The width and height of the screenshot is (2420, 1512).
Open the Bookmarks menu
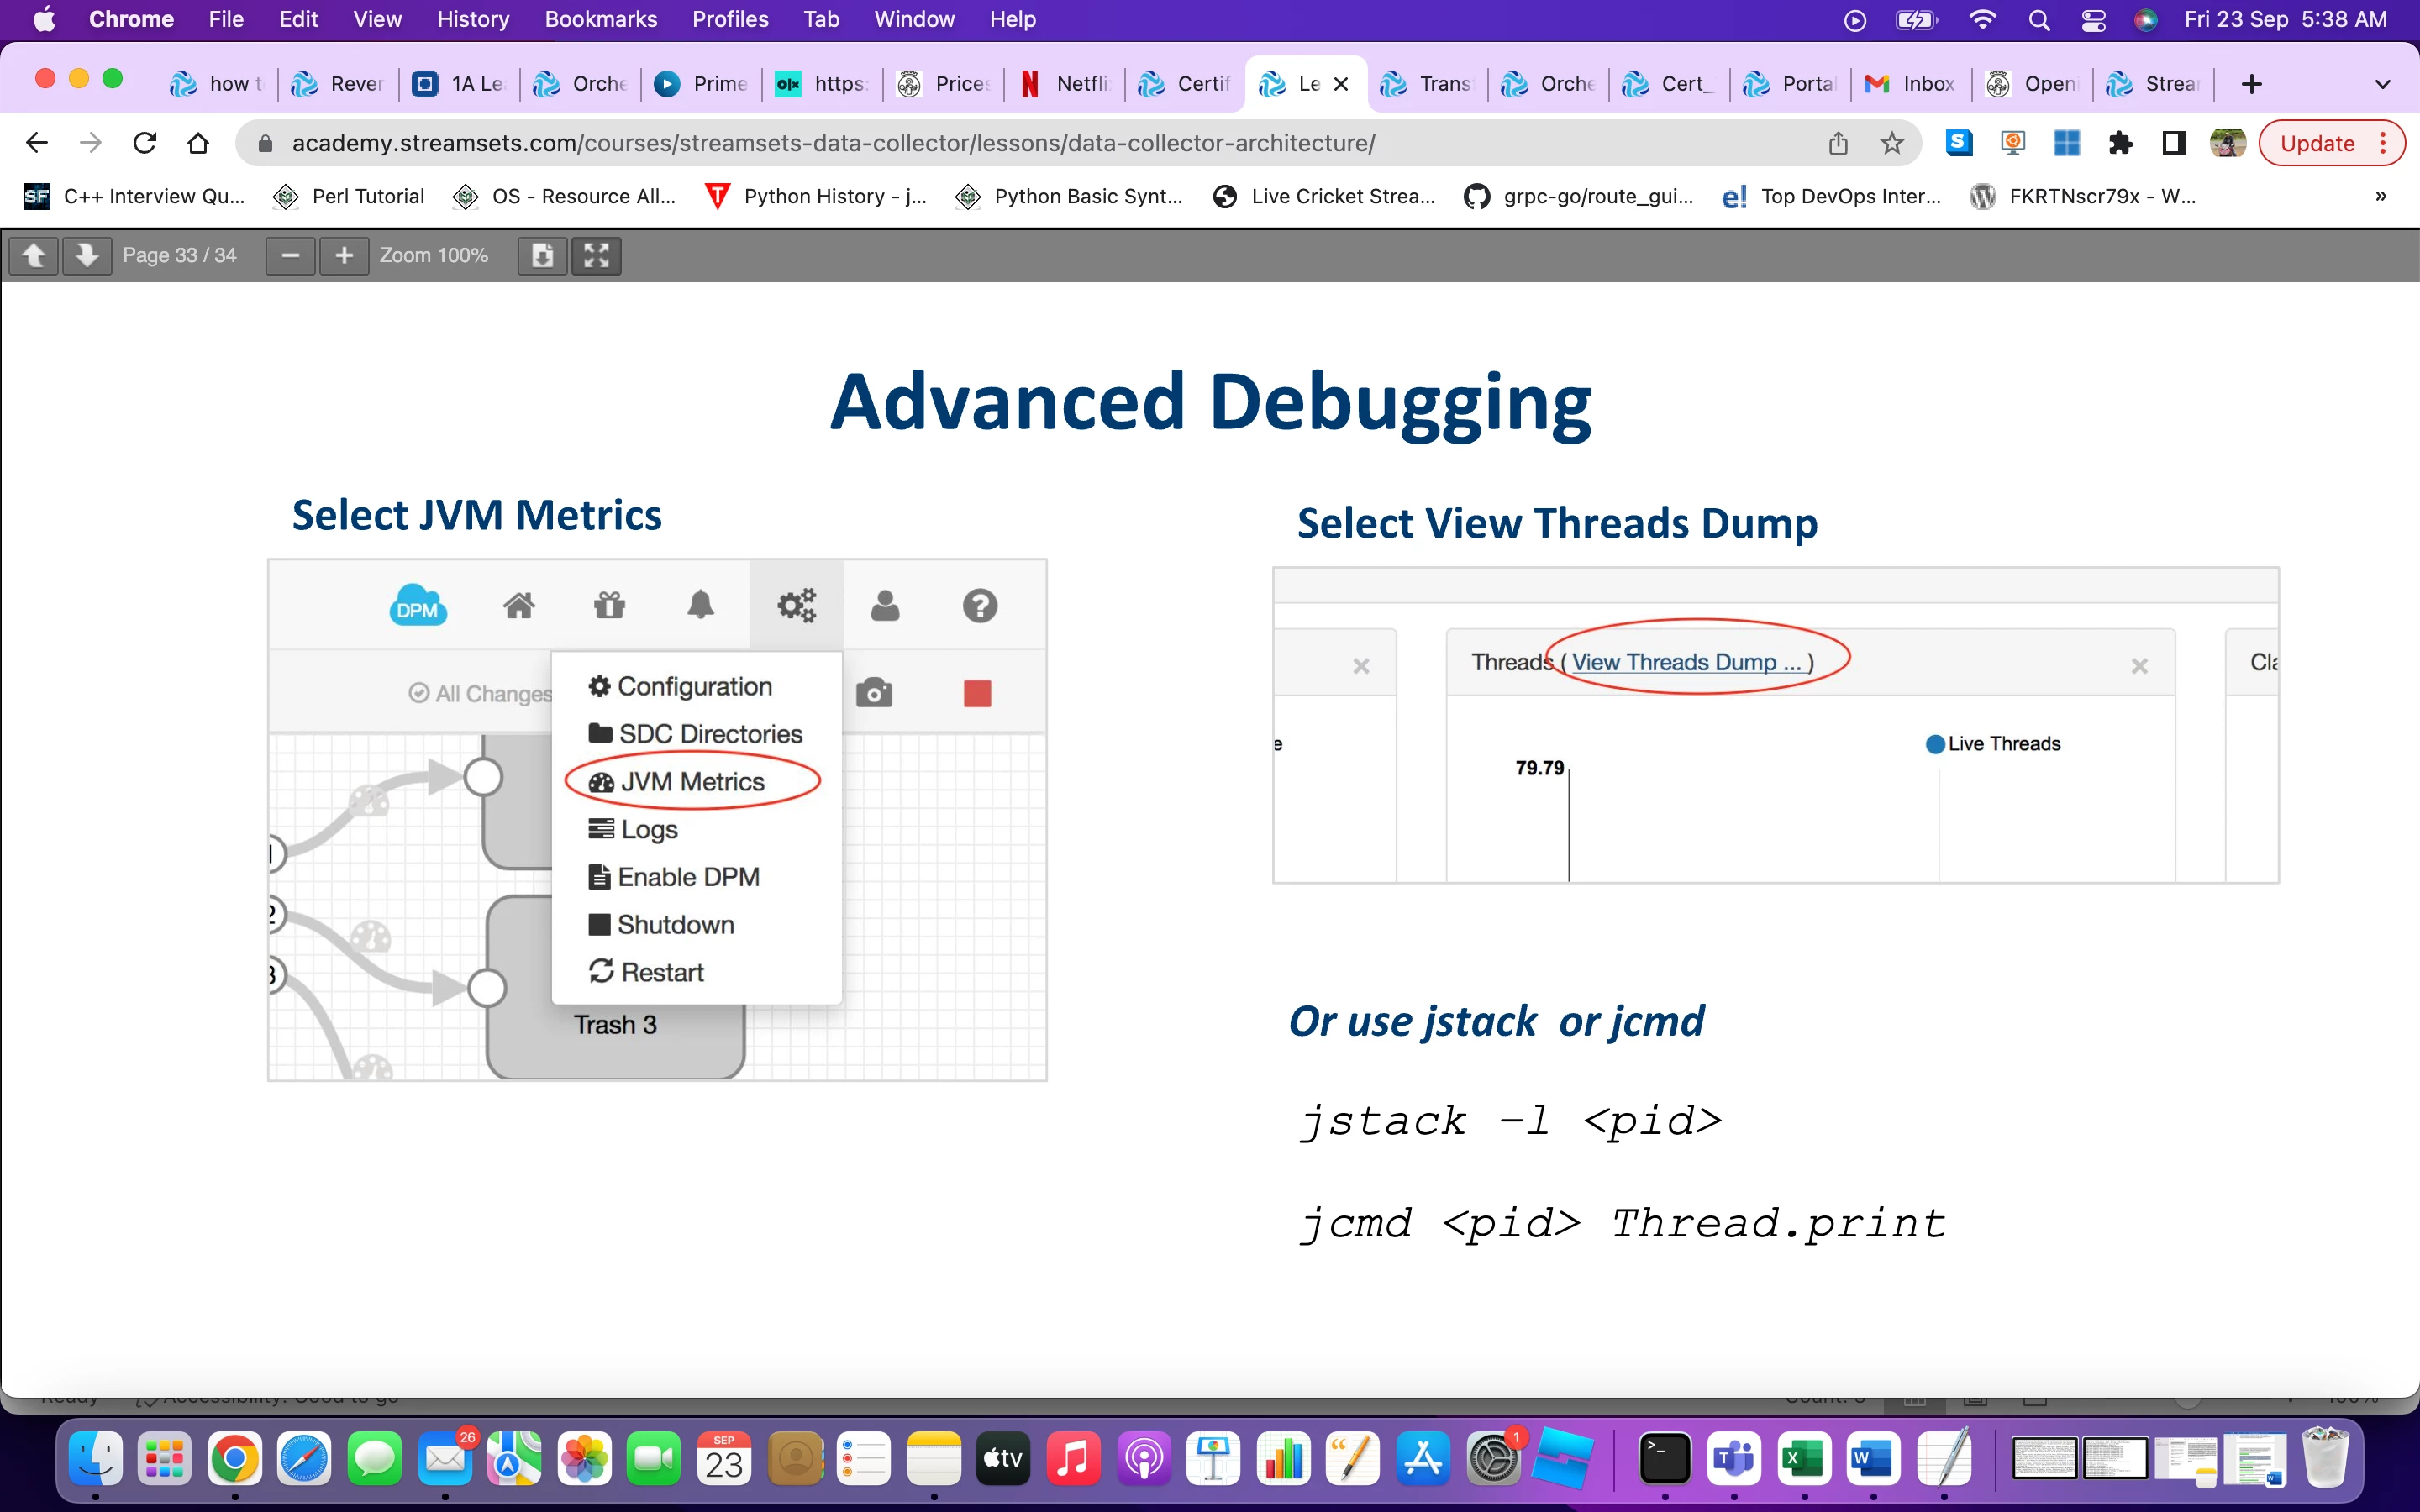pyautogui.click(x=600, y=19)
